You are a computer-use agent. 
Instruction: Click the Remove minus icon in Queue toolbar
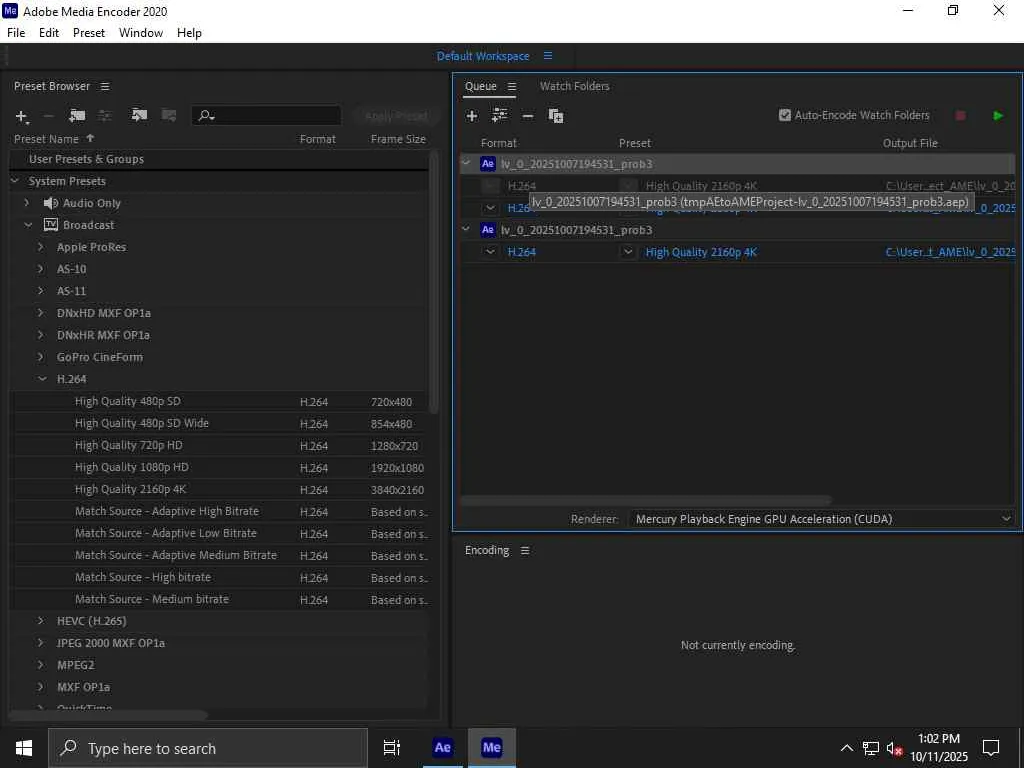pyautogui.click(x=528, y=116)
